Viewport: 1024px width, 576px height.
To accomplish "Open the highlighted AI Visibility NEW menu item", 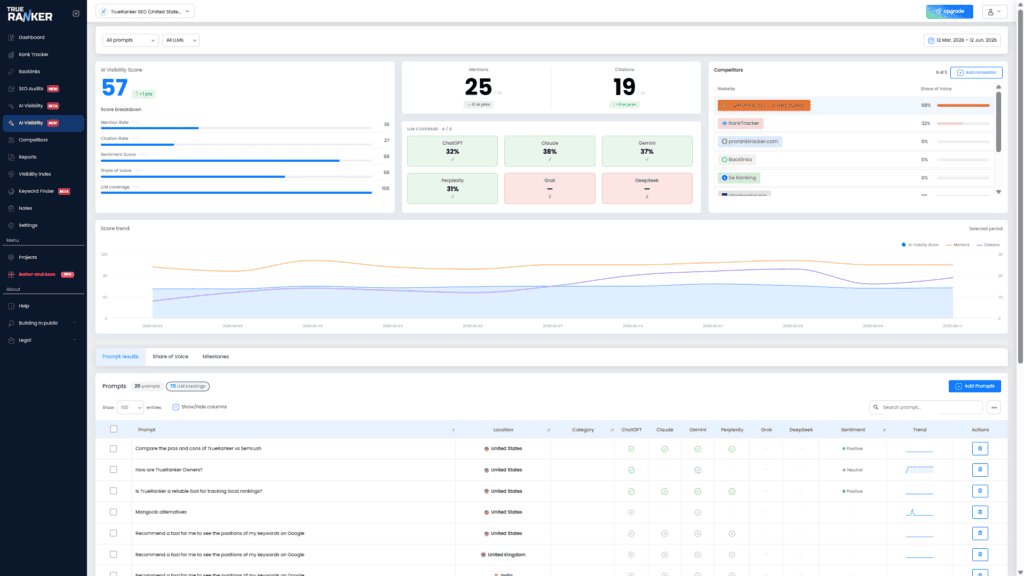I will (x=43, y=123).
